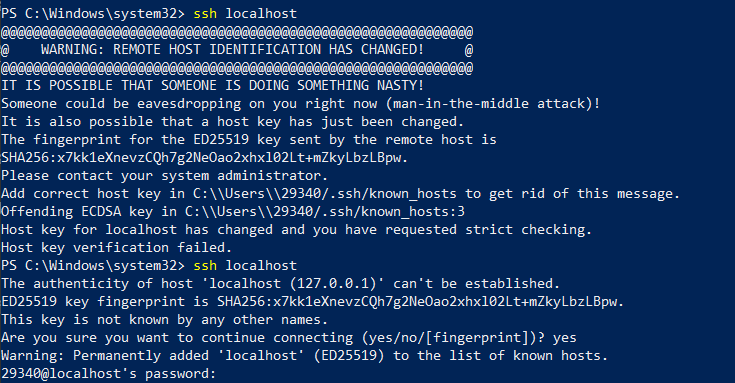Click the second 'PS C:\Windows\system32>' prompt
Image resolution: width=735 pixels, height=383 pixels.
93,266
